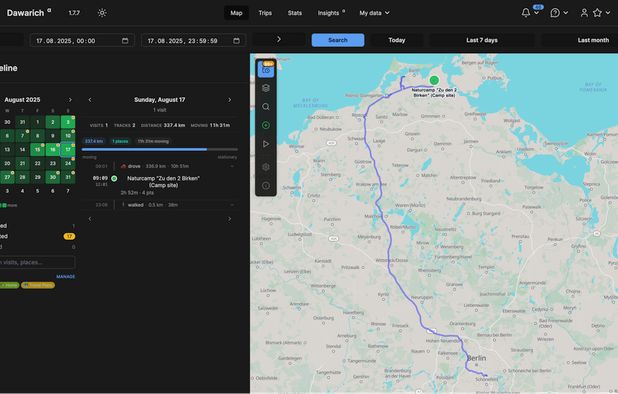This screenshot has width=618, height=394.
Task: Click the walked 0.5 km track row
Action: click(160, 205)
